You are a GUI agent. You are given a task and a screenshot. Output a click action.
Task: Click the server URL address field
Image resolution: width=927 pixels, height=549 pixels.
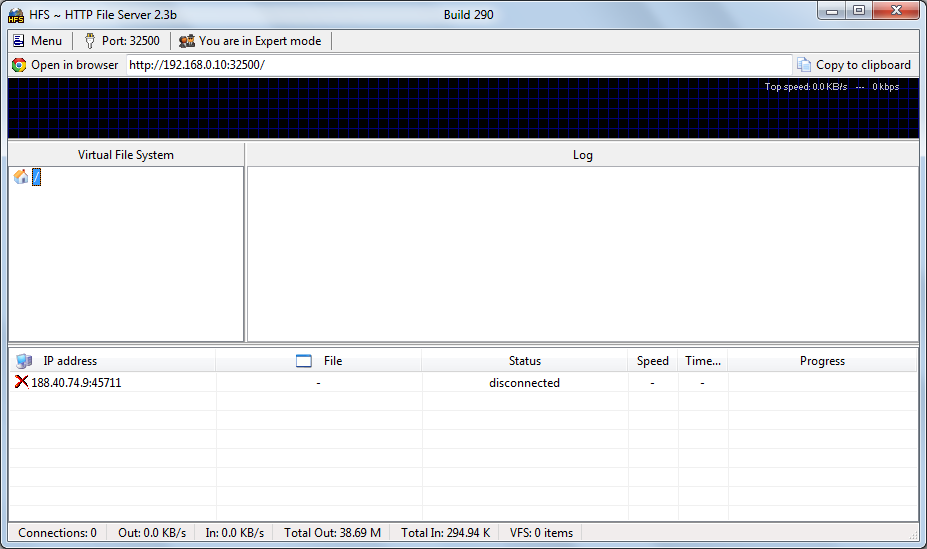[459, 65]
